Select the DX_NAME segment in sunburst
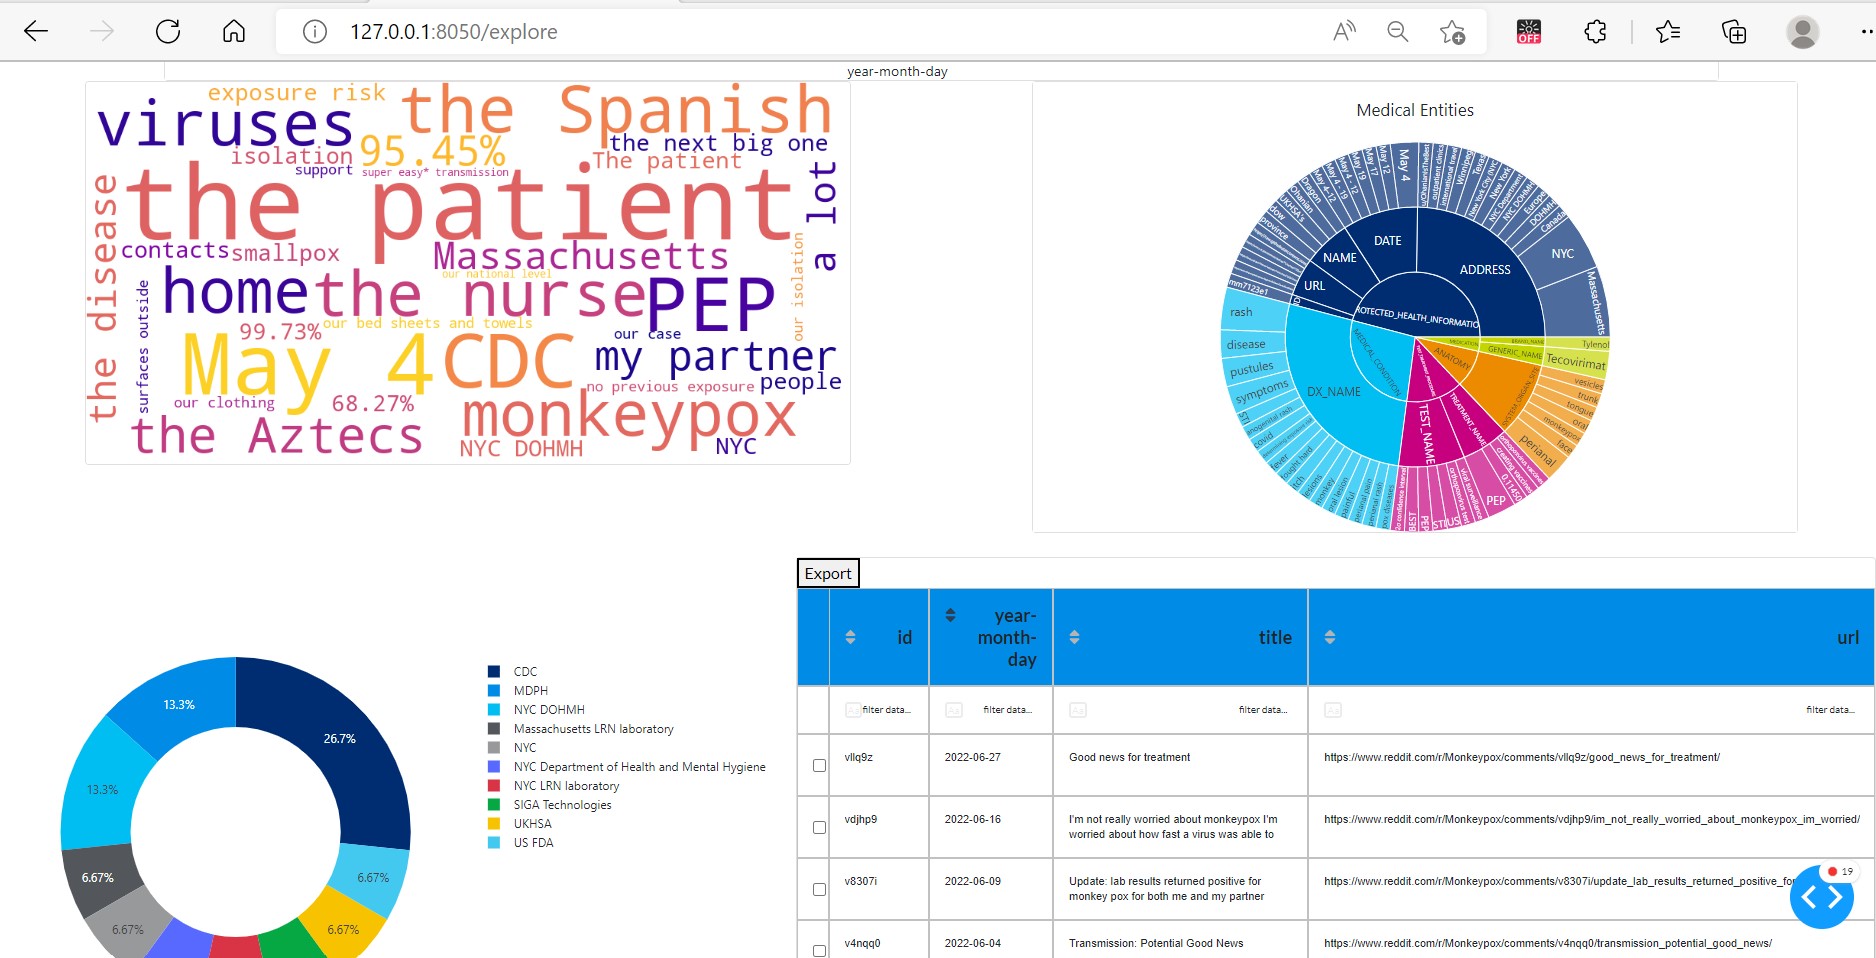 1334,392
